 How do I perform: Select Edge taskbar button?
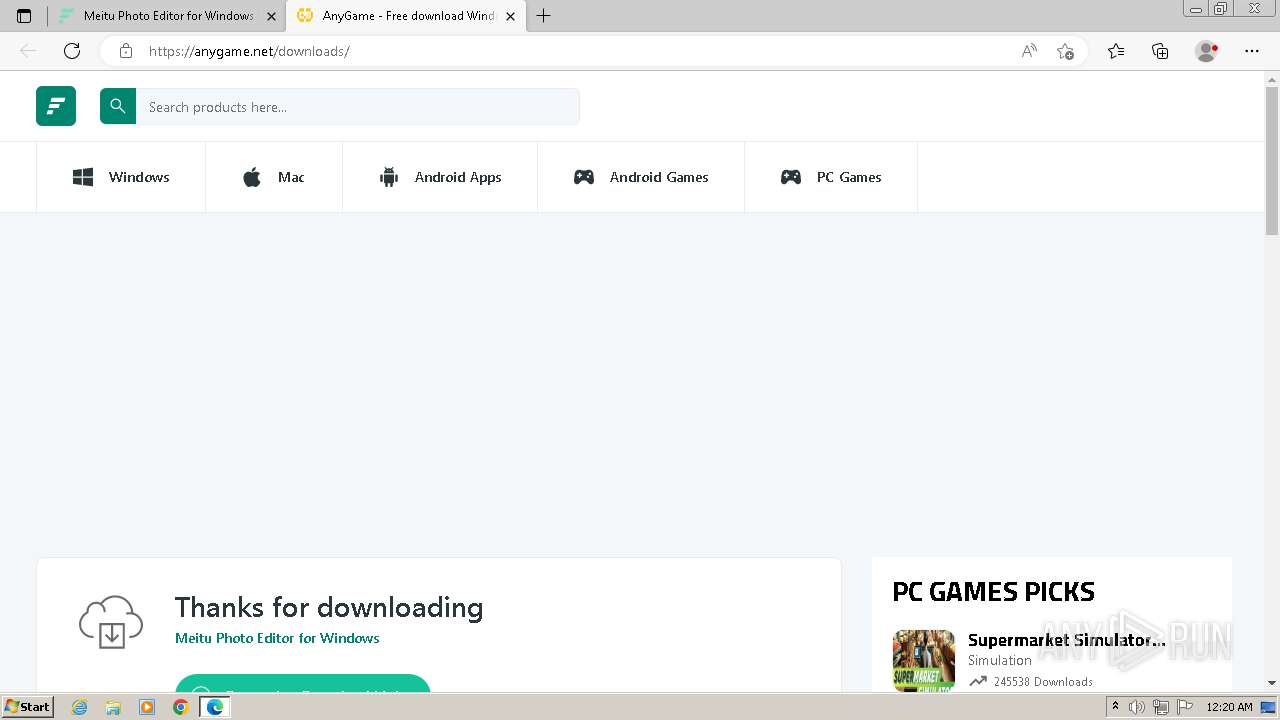coord(215,707)
